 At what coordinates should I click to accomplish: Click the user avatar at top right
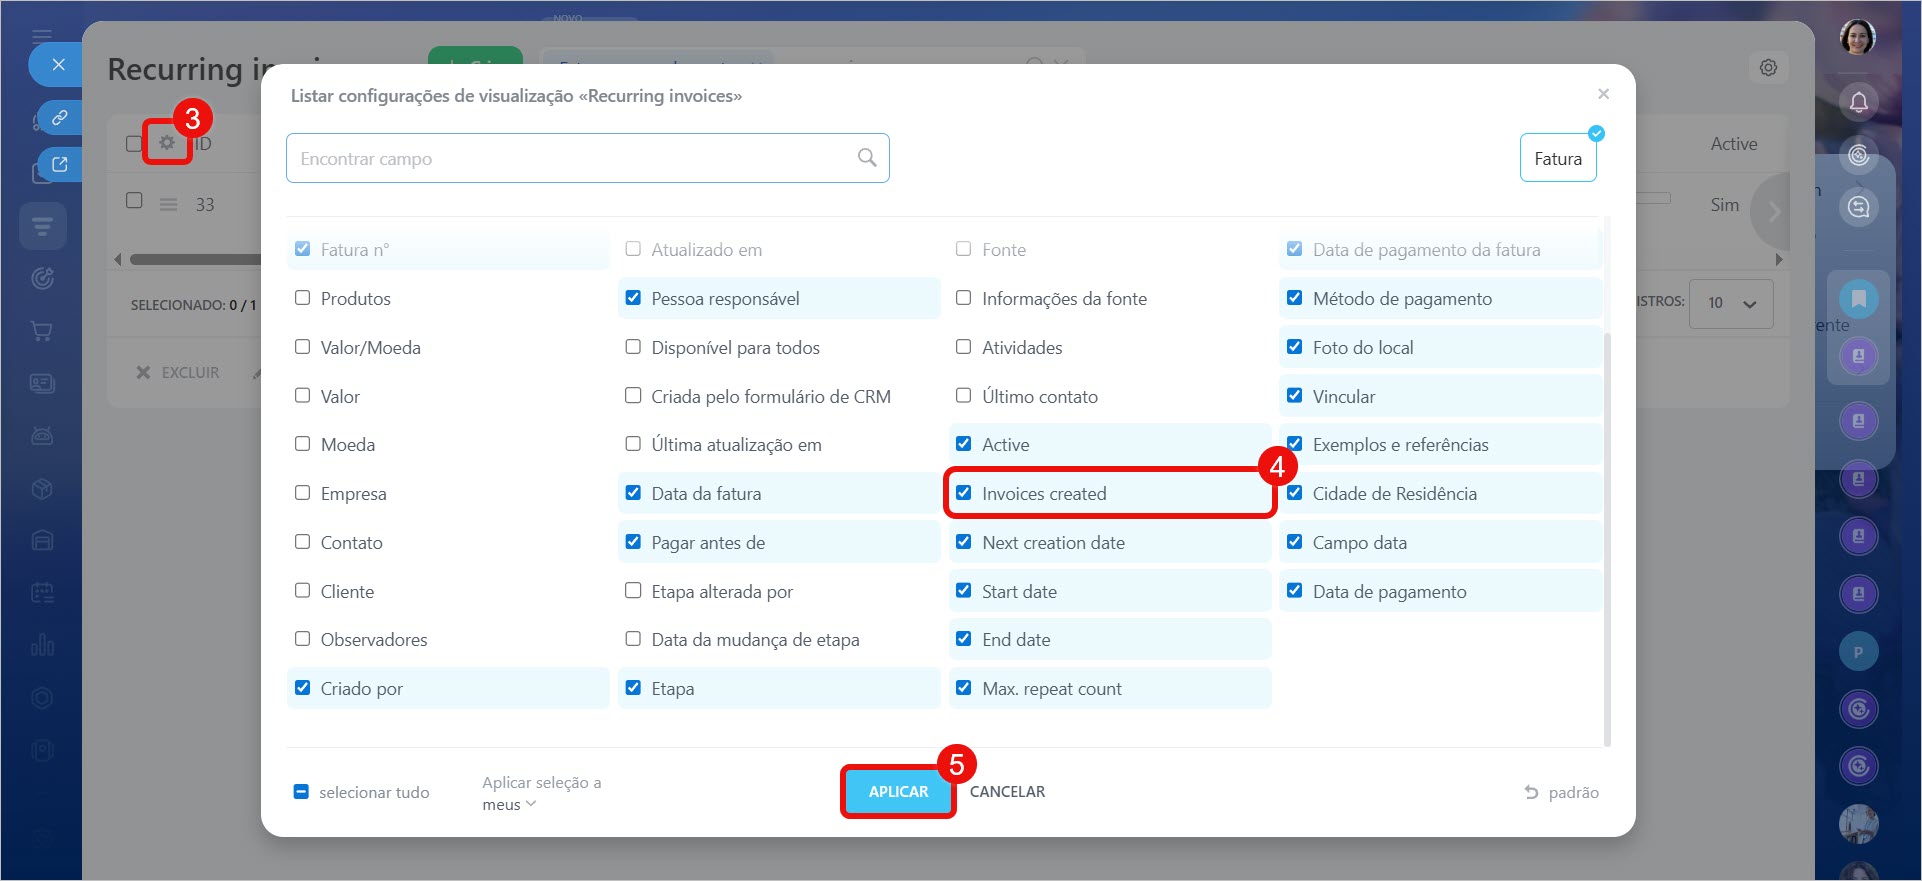(x=1857, y=38)
